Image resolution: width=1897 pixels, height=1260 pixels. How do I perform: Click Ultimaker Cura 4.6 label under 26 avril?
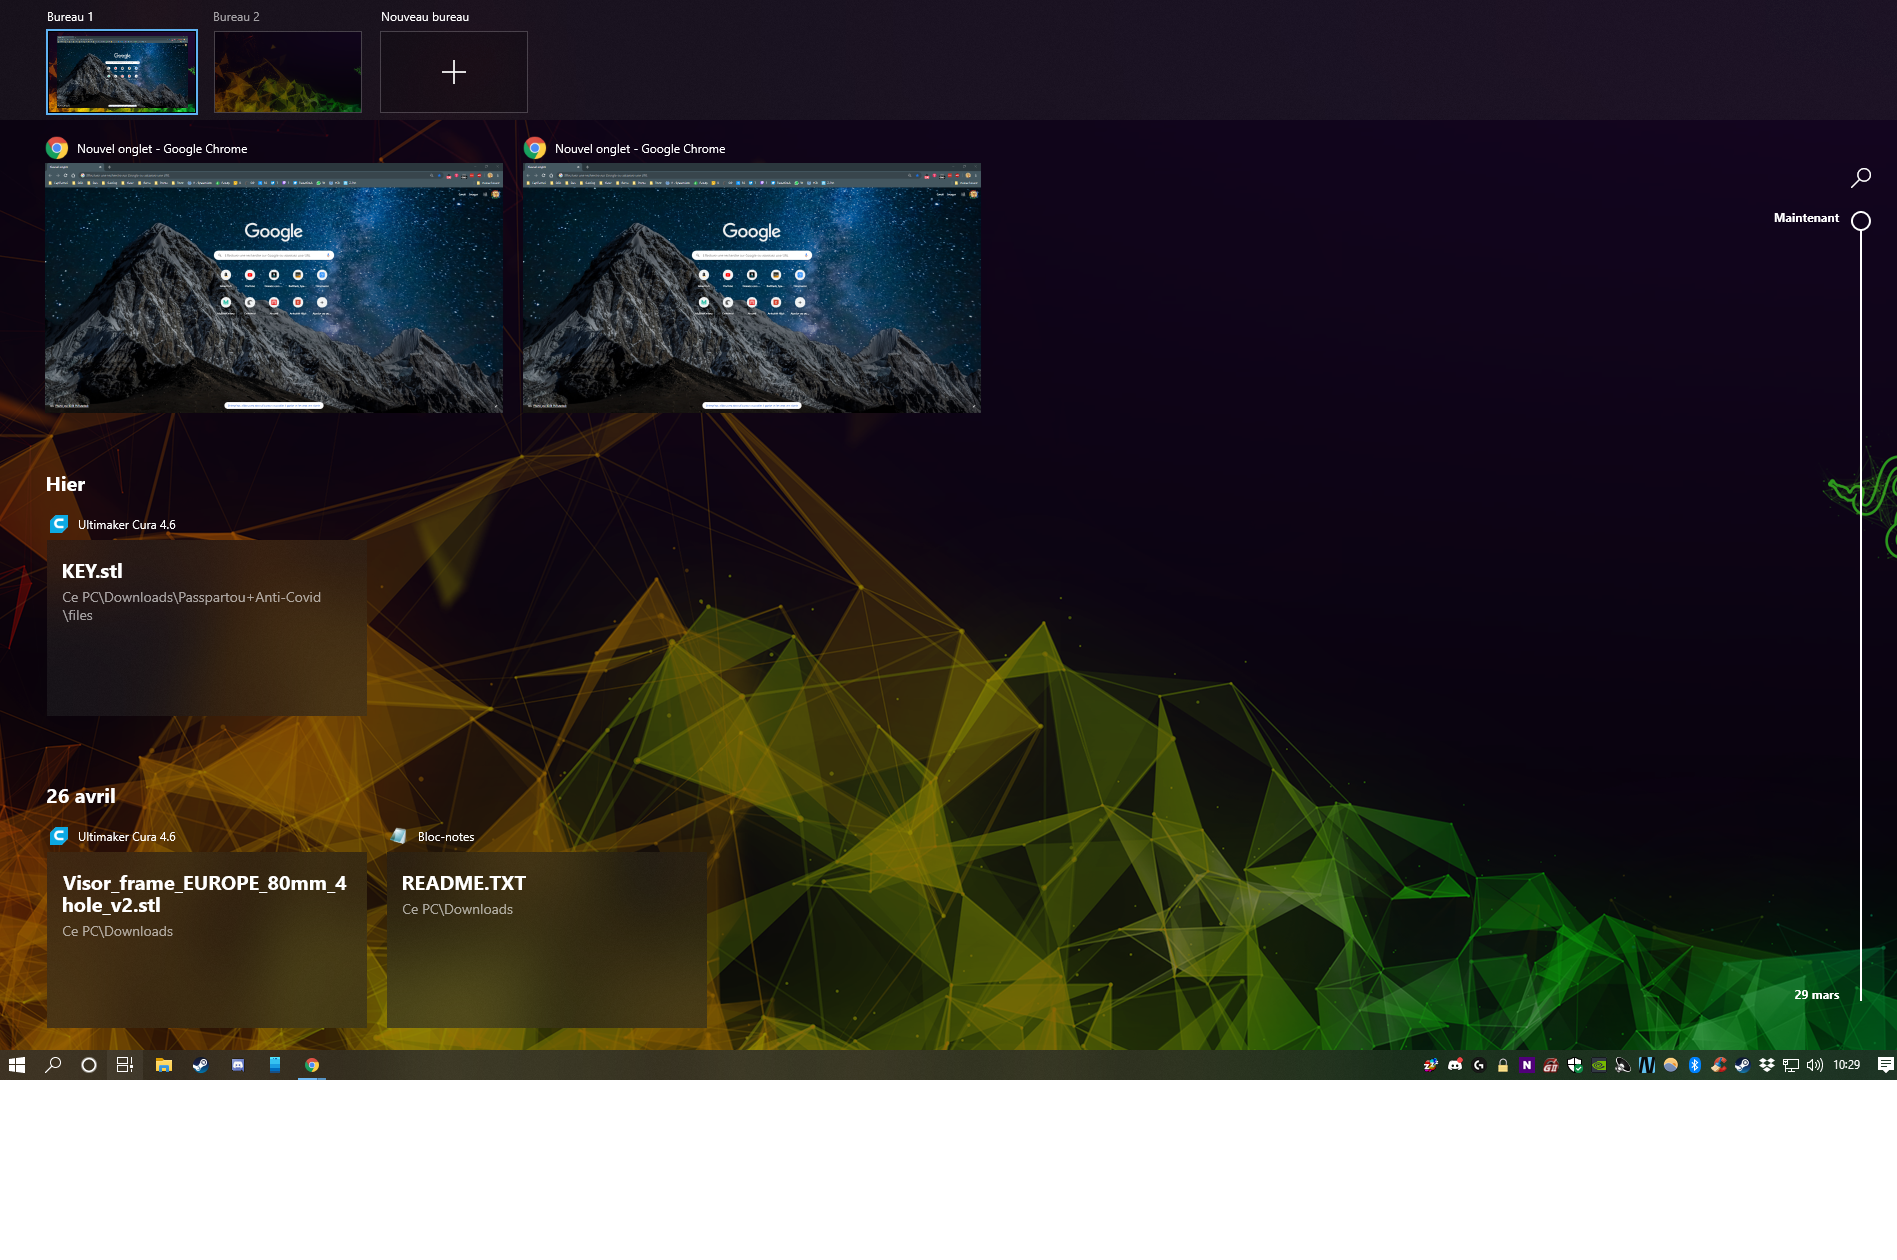coord(127,837)
